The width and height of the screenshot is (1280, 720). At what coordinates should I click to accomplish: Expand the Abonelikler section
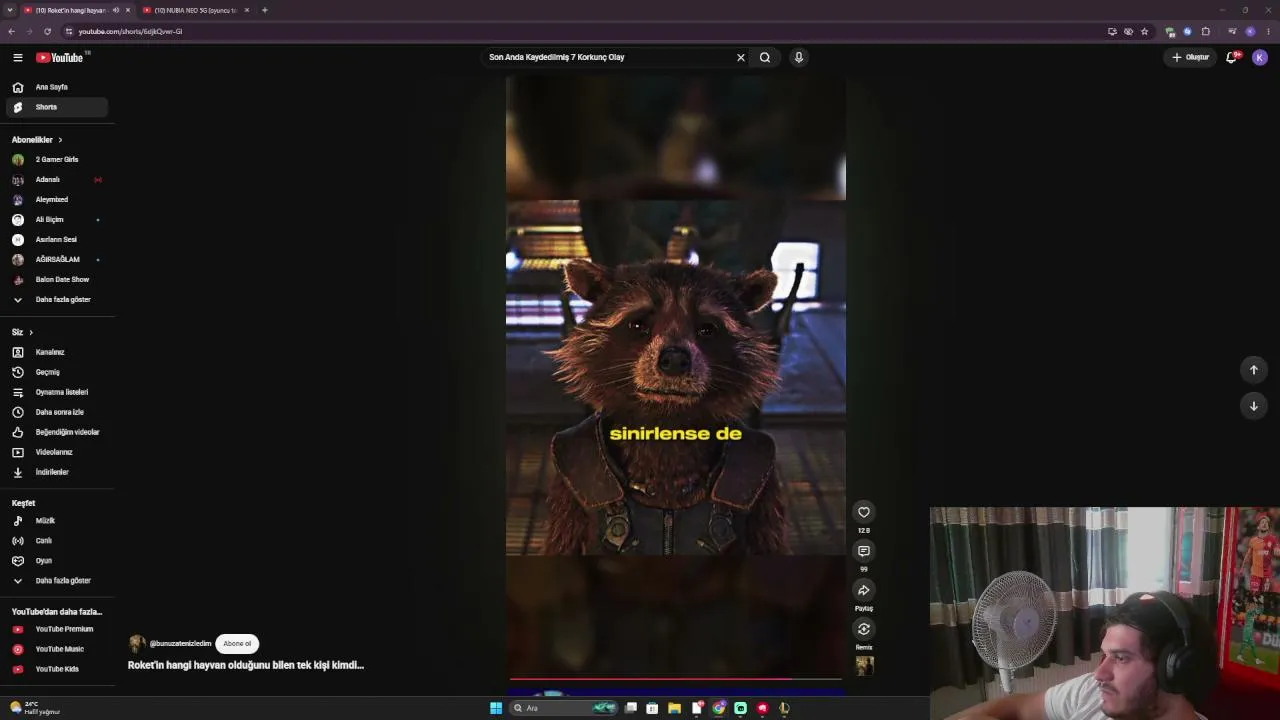[37, 140]
